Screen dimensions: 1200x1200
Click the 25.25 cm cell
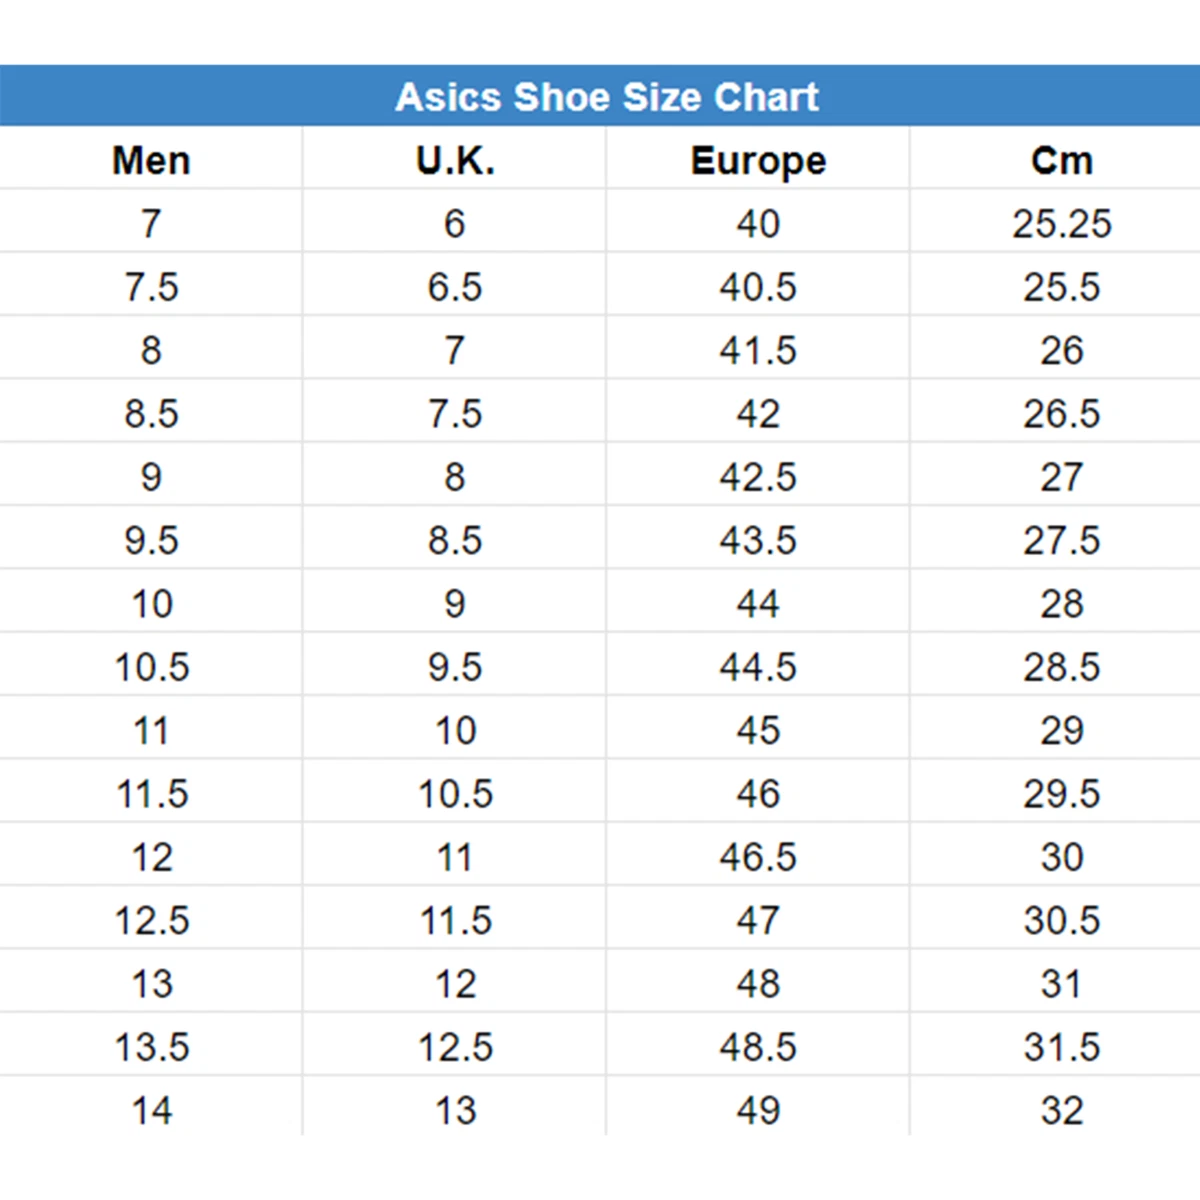(x=1062, y=223)
